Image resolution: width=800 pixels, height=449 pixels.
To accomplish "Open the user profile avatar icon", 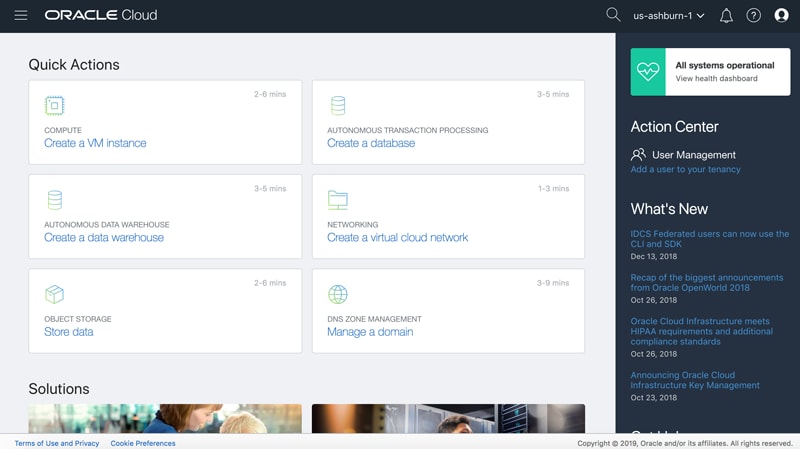I will click(782, 16).
